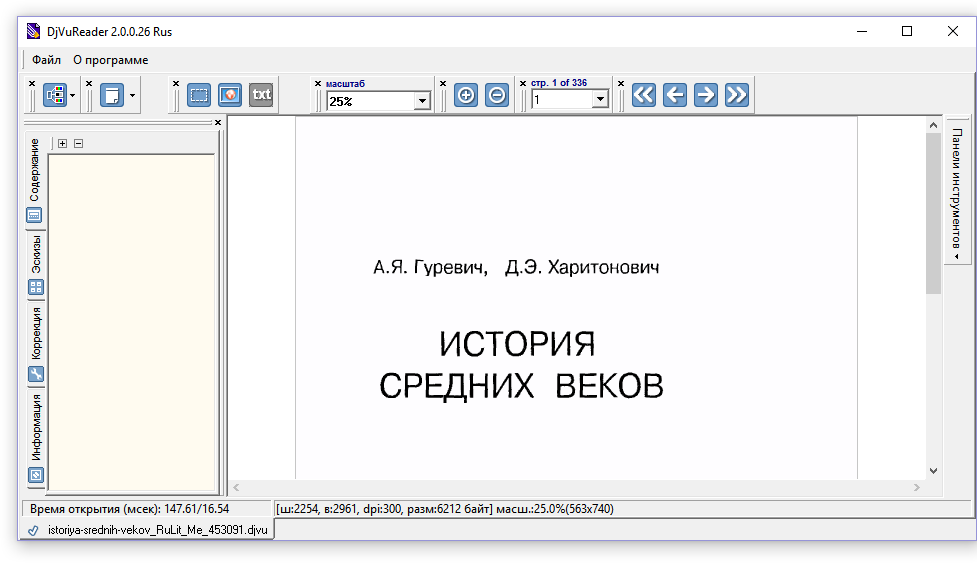Go to the previous page arrow
Image resolution: width=977 pixels, height=563 pixels.
point(675,95)
